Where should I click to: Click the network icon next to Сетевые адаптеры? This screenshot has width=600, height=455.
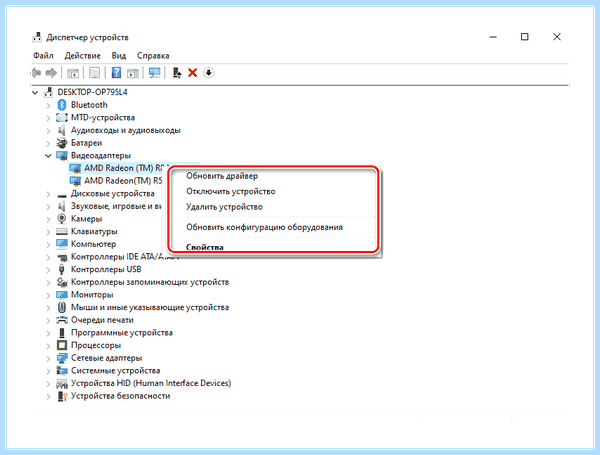62,358
